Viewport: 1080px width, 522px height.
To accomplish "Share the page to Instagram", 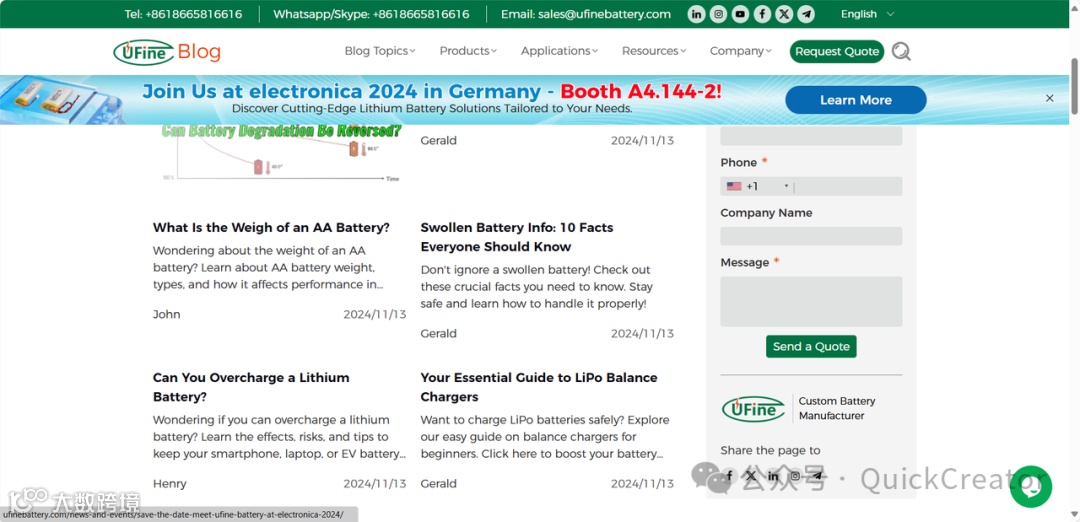I will (x=796, y=476).
